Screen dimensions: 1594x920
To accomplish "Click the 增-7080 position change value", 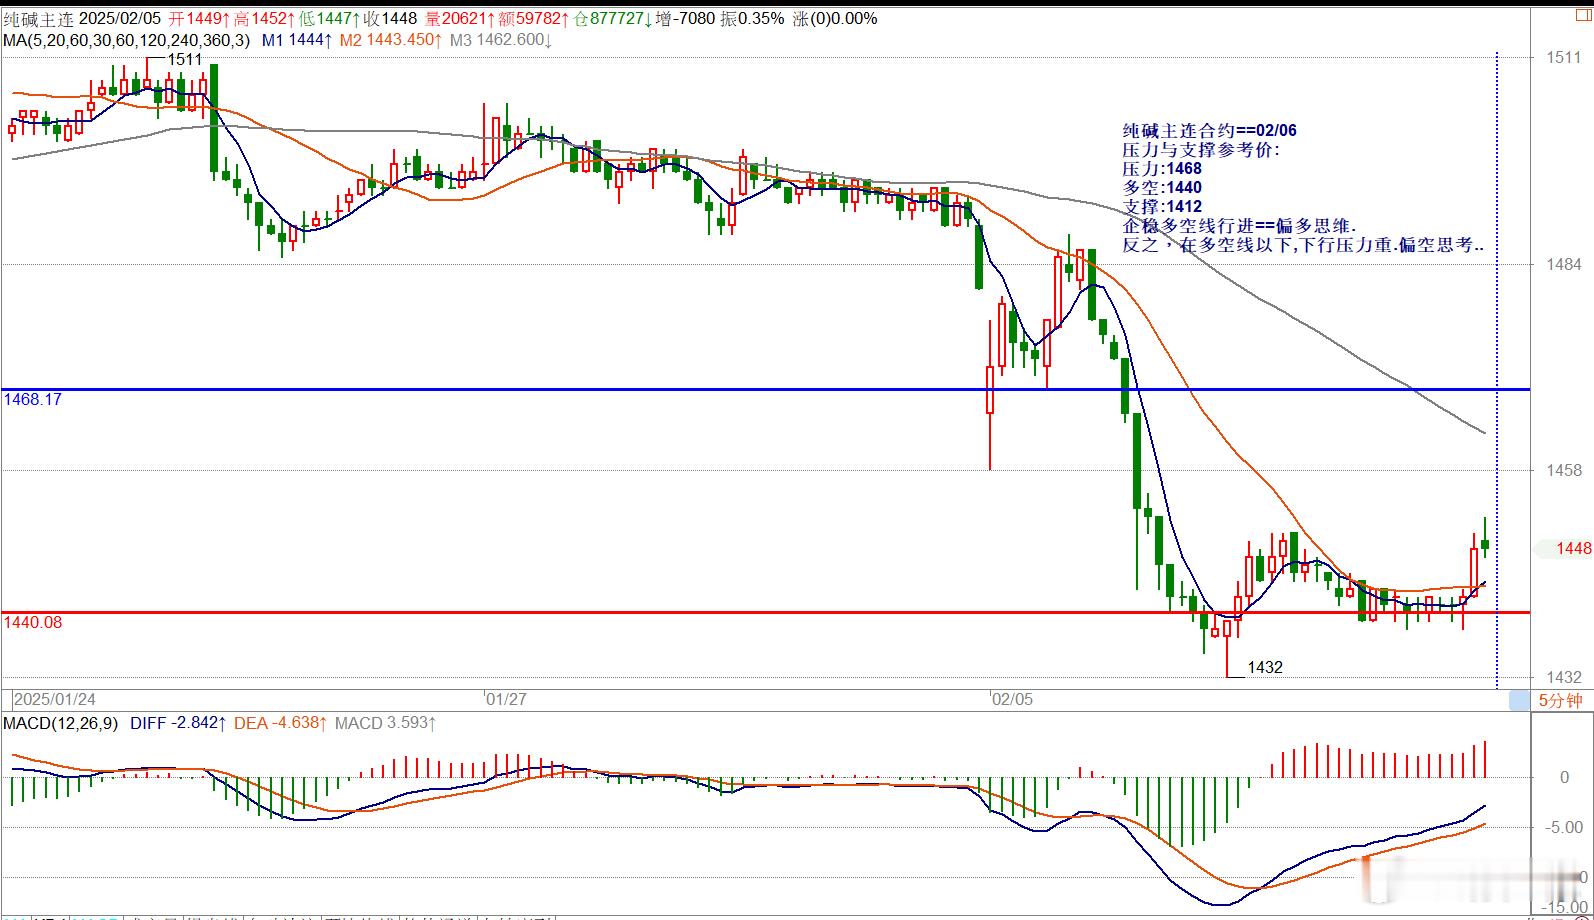I will (x=685, y=18).
